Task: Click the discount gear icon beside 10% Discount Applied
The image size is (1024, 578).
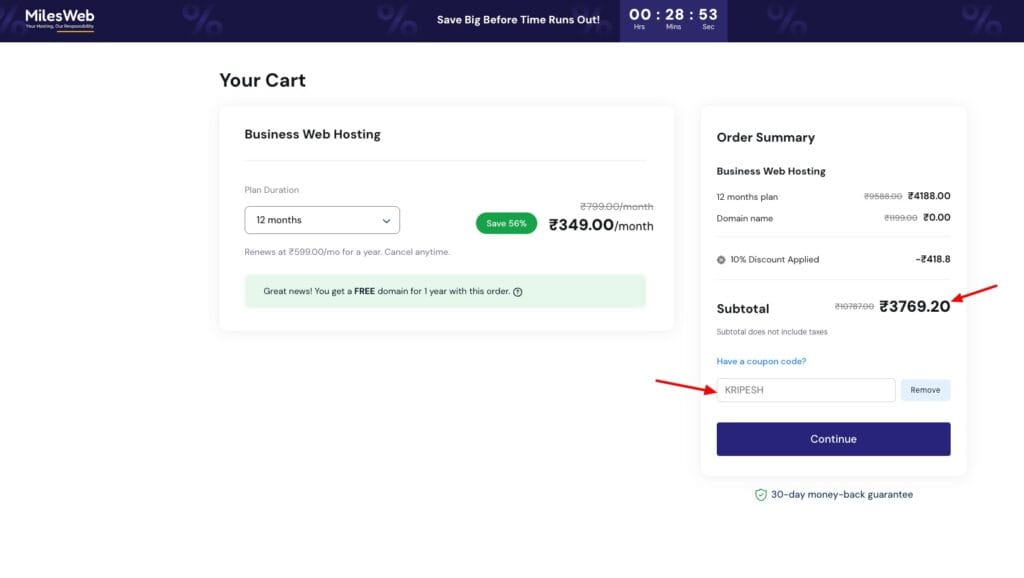Action: pyautogui.click(x=722, y=259)
